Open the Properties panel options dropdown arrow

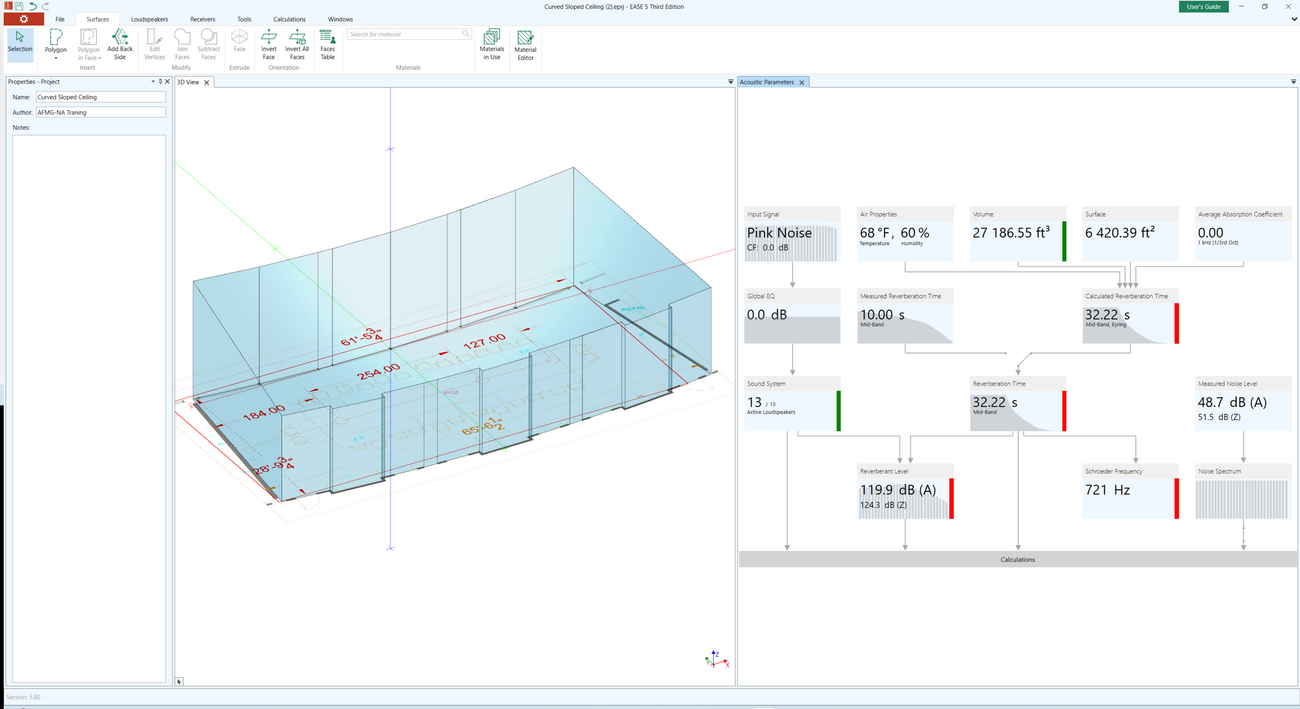point(153,82)
